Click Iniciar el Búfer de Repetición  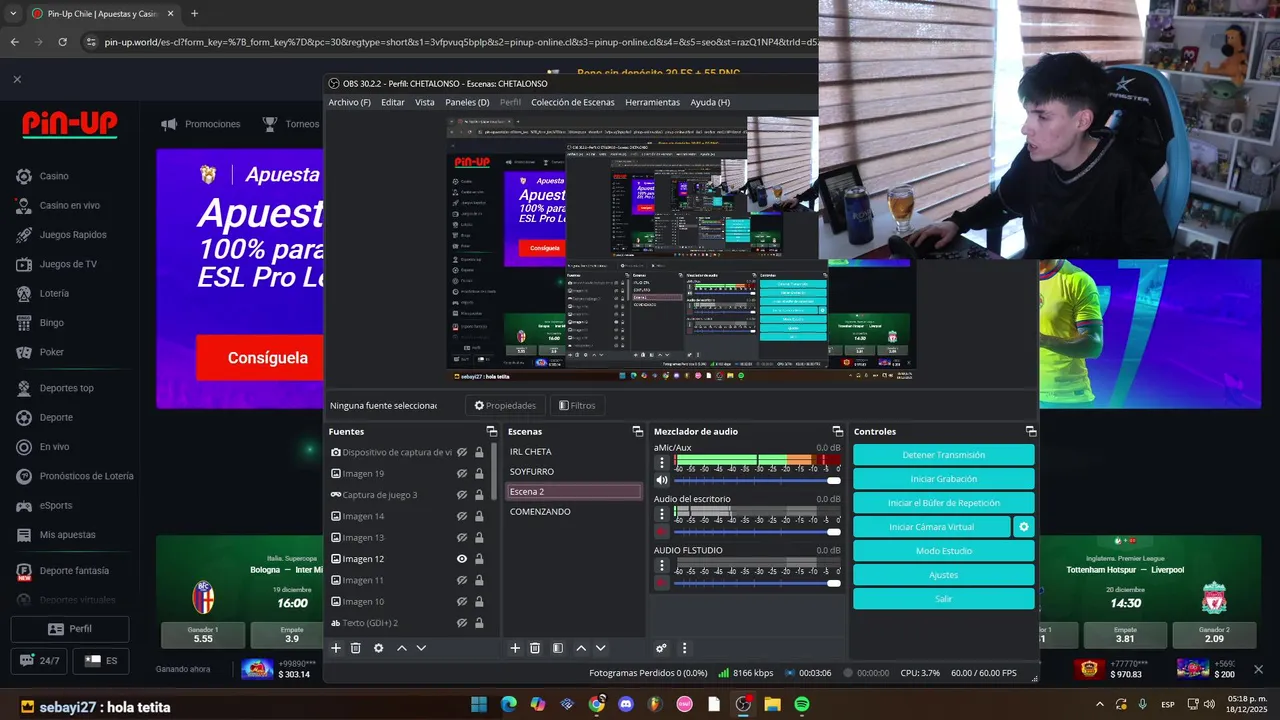pyautogui.click(x=943, y=503)
